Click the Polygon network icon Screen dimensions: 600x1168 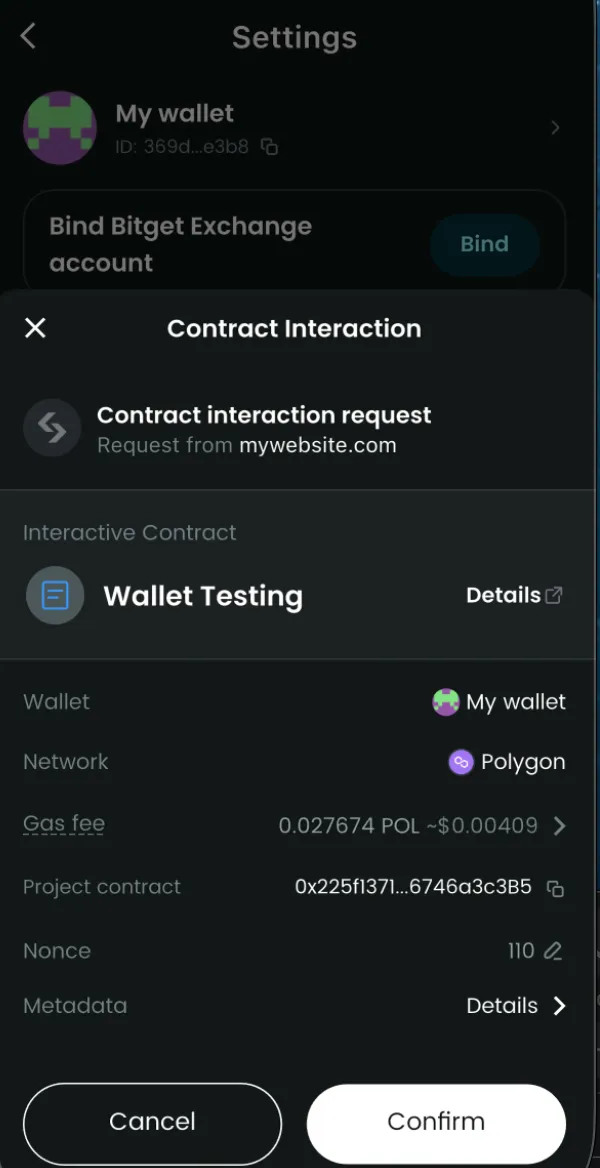click(x=459, y=762)
